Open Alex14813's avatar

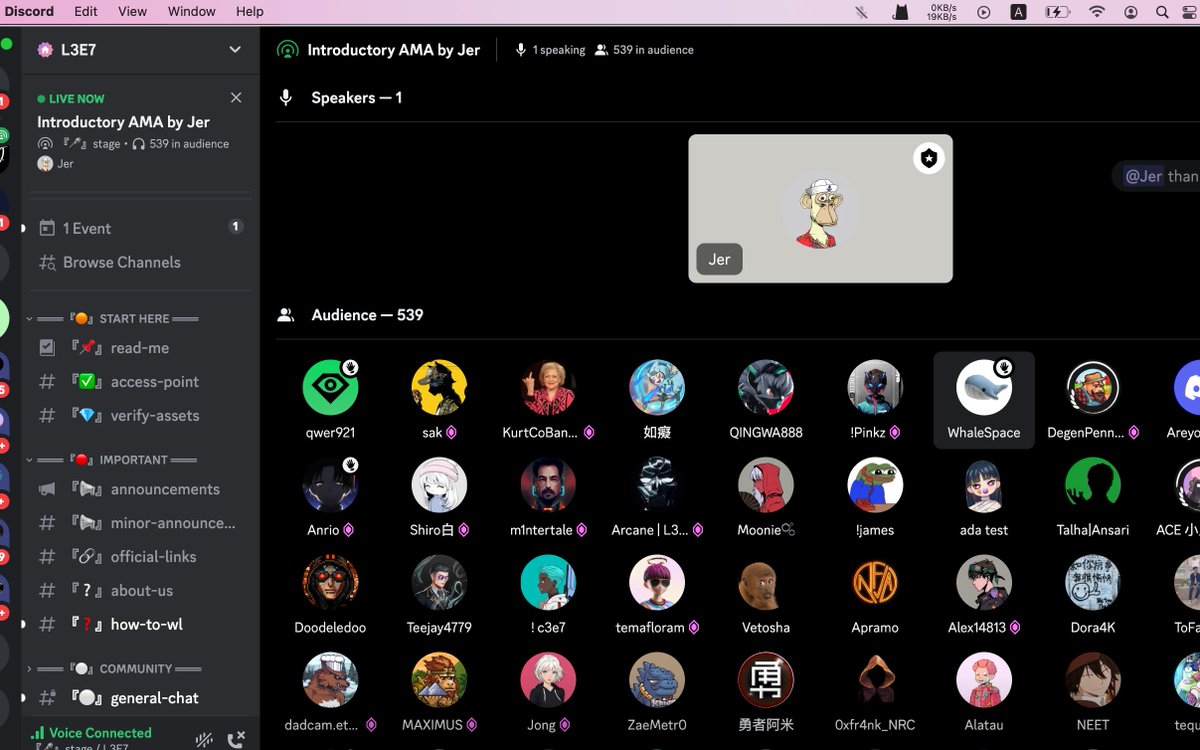coord(984,582)
